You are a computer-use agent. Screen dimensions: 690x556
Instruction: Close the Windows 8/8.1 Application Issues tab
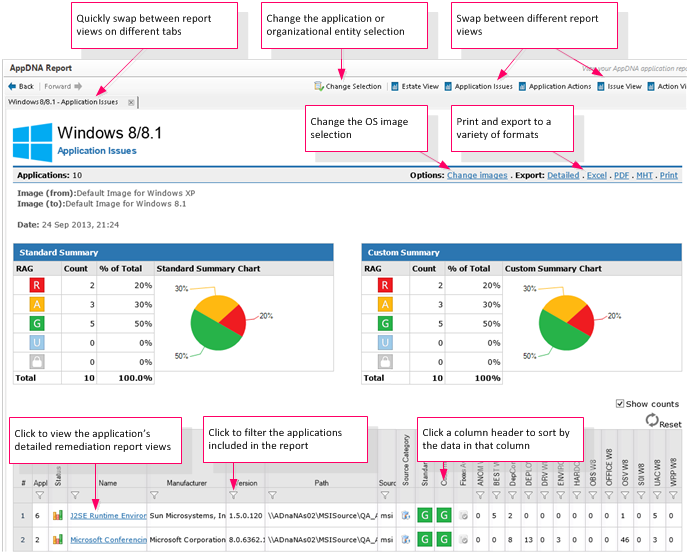(x=131, y=103)
